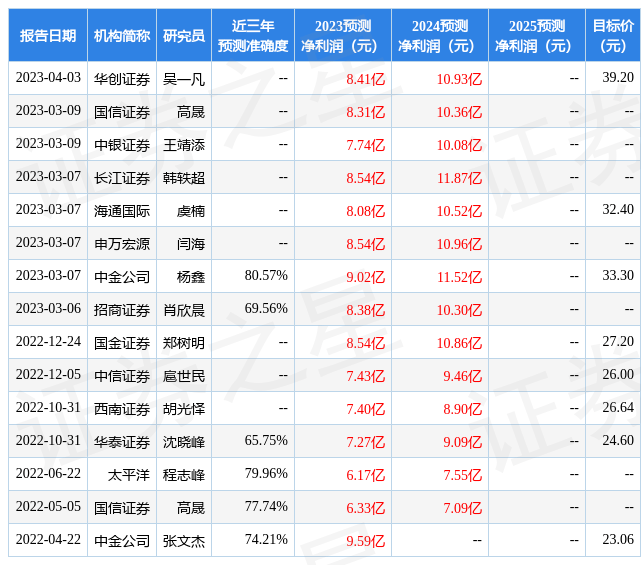
Task: Click the 7.55亿 forecast value
Action: pyautogui.click(x=463, y=475)
